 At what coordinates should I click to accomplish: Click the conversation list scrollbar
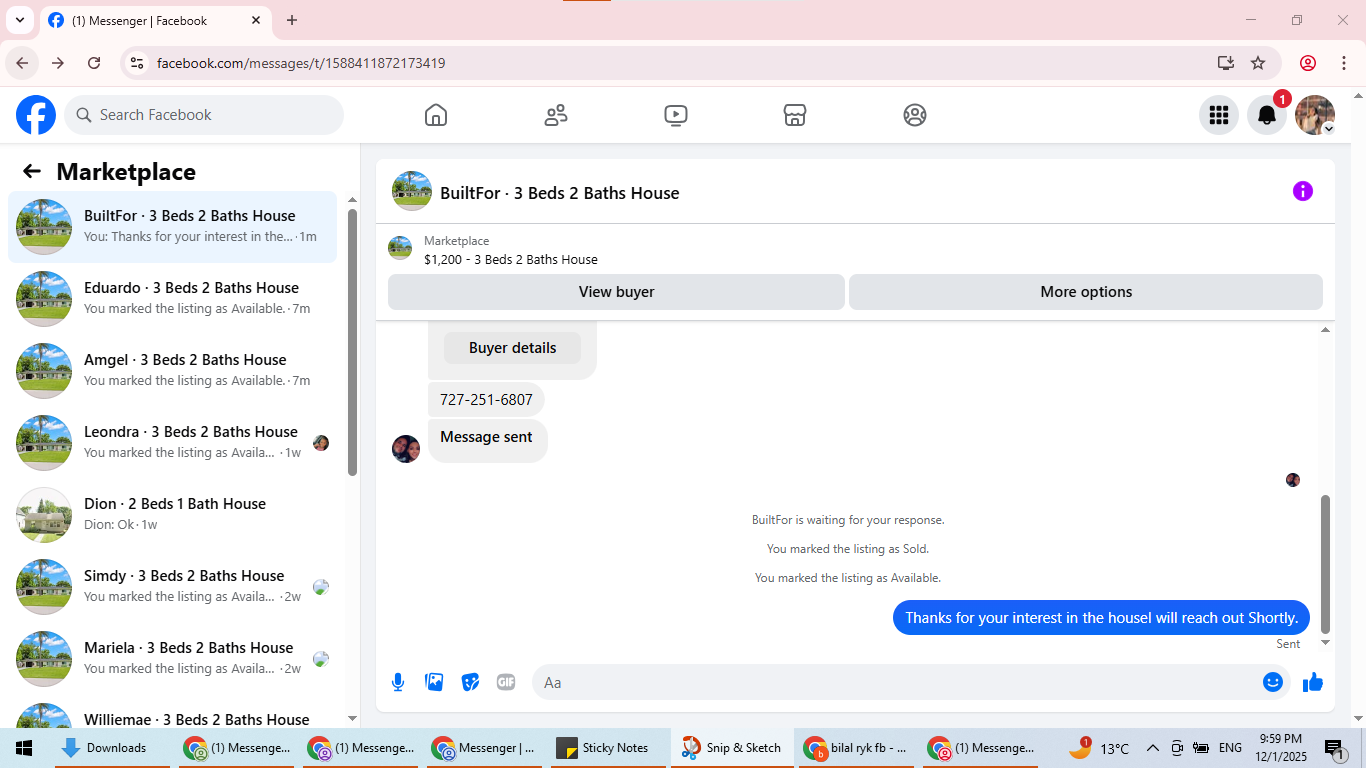(352, 342)
